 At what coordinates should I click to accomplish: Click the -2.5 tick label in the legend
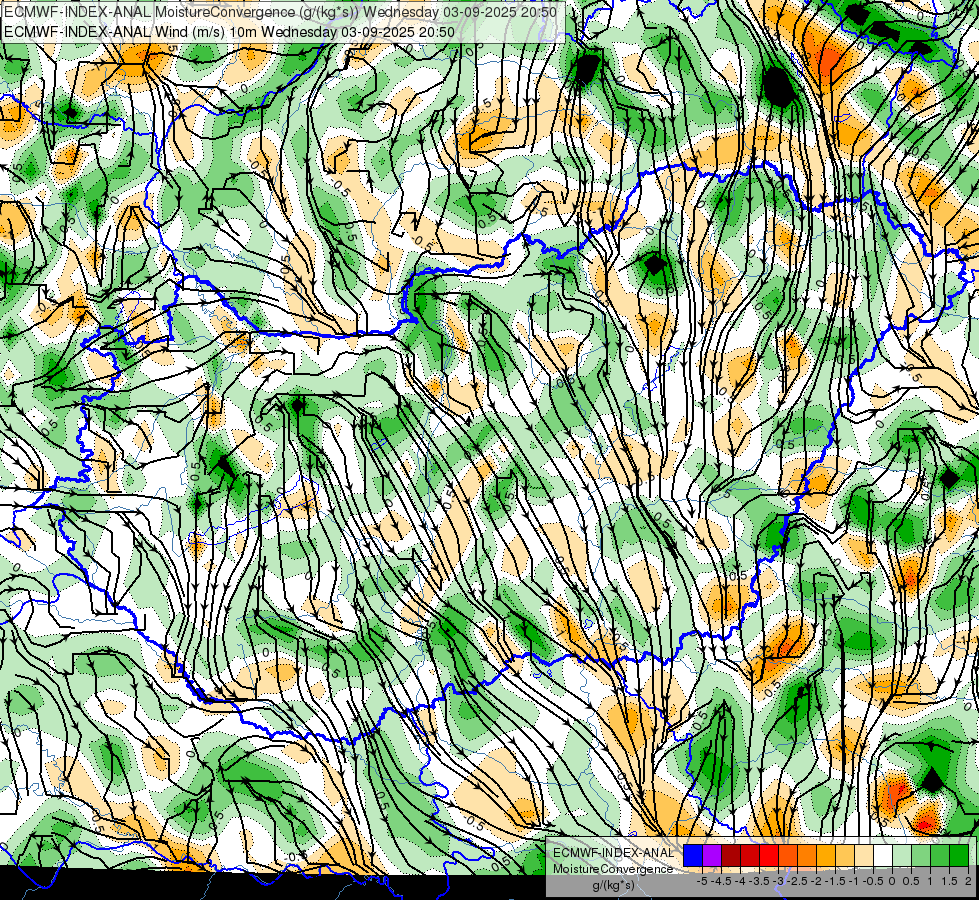click(797, 881)
